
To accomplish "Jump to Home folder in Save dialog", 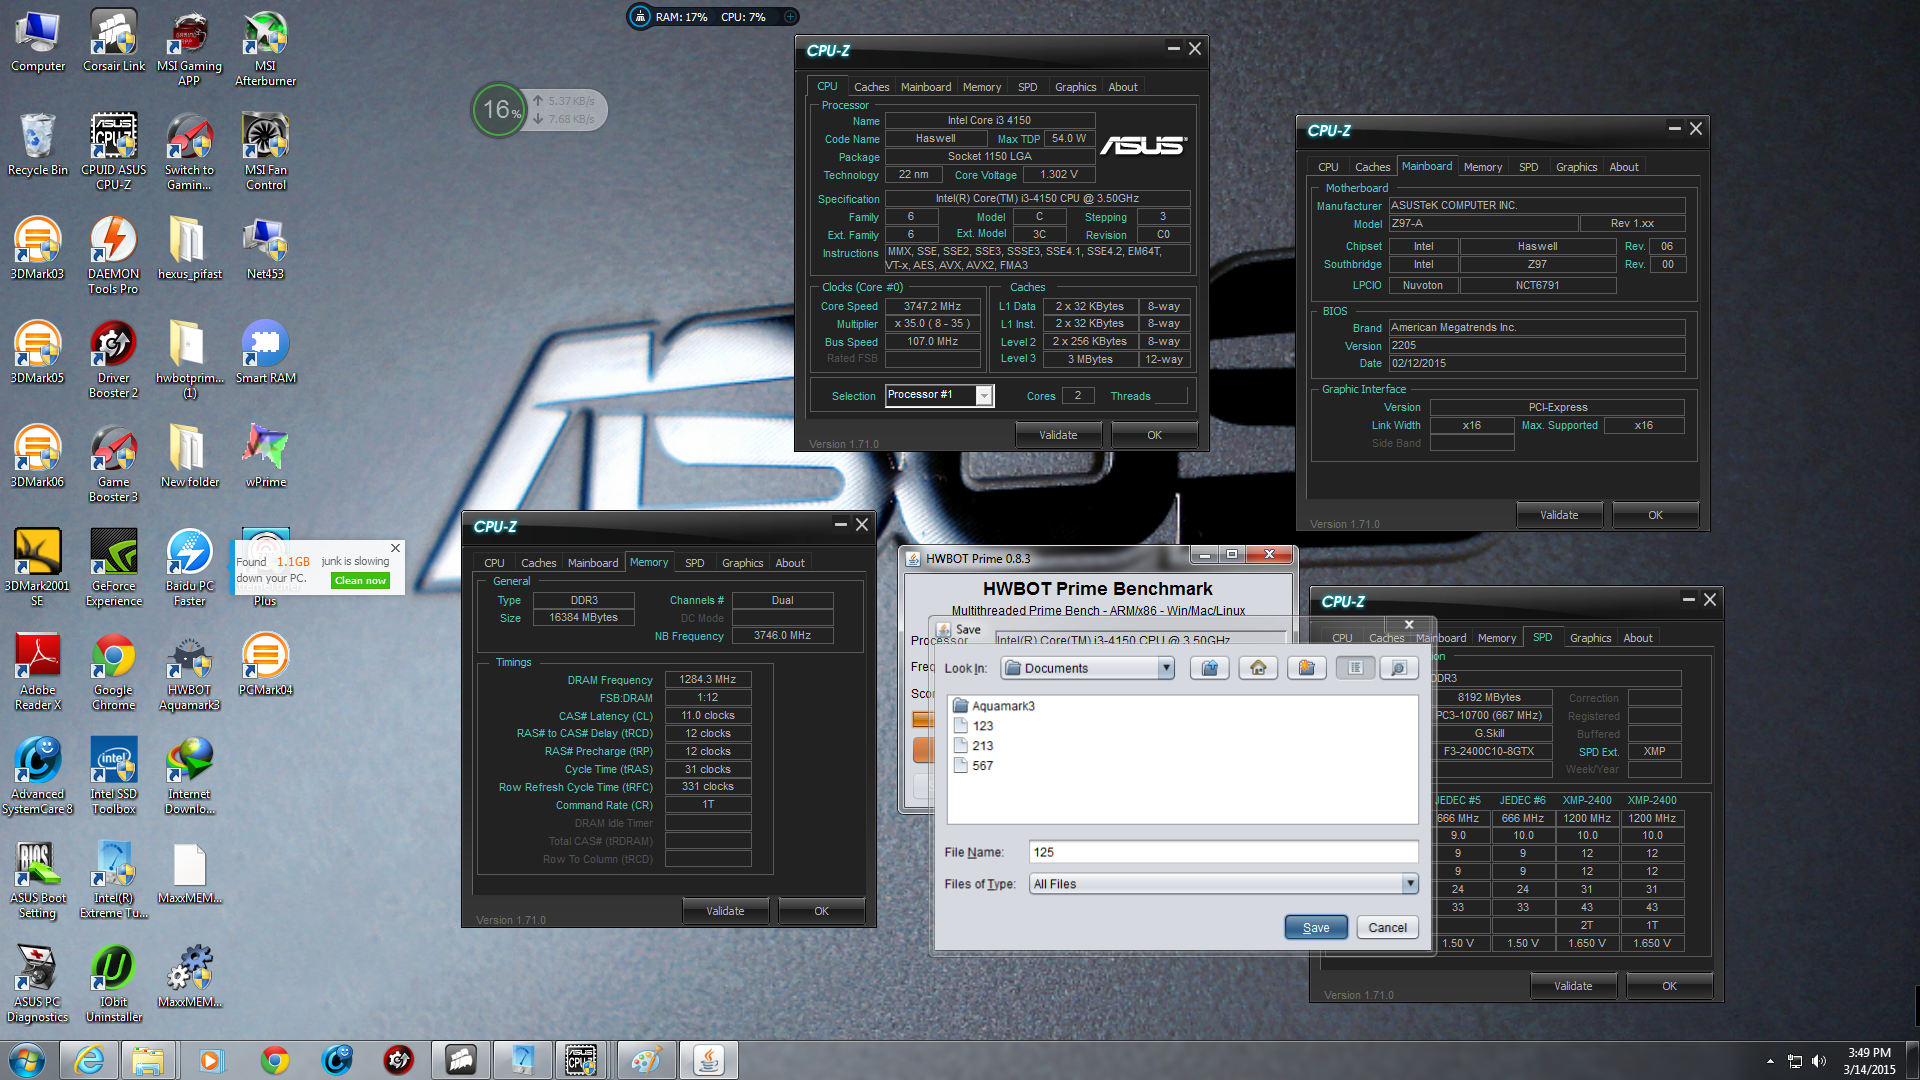I will [1258, 668].
